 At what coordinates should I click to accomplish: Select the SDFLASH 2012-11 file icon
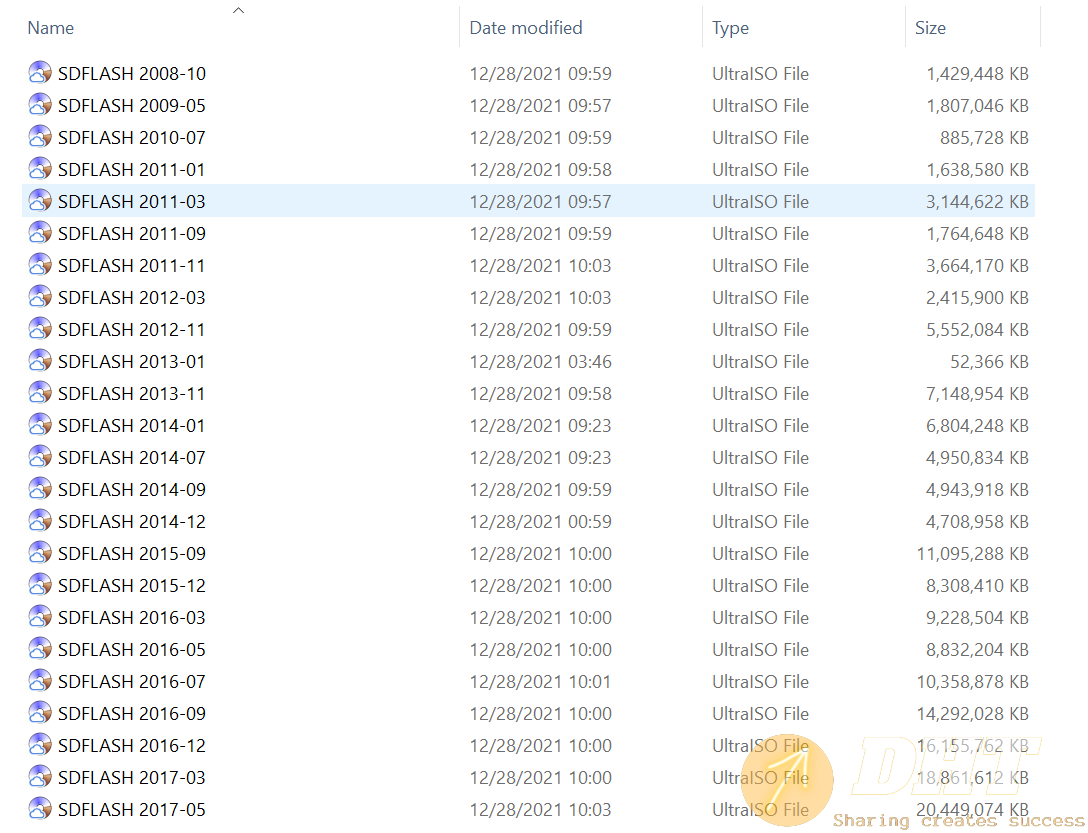40,329
